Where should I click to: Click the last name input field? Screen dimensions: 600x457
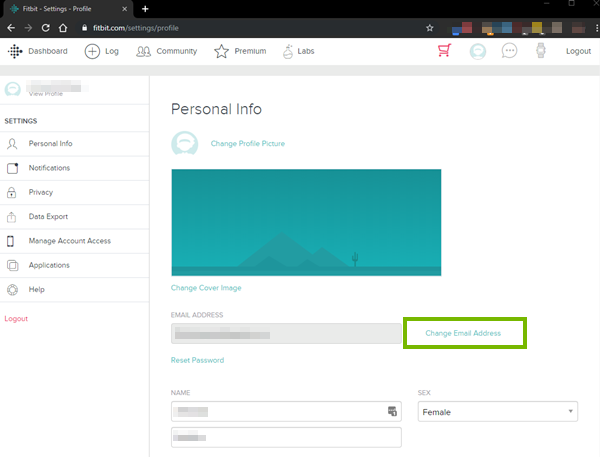286,437
